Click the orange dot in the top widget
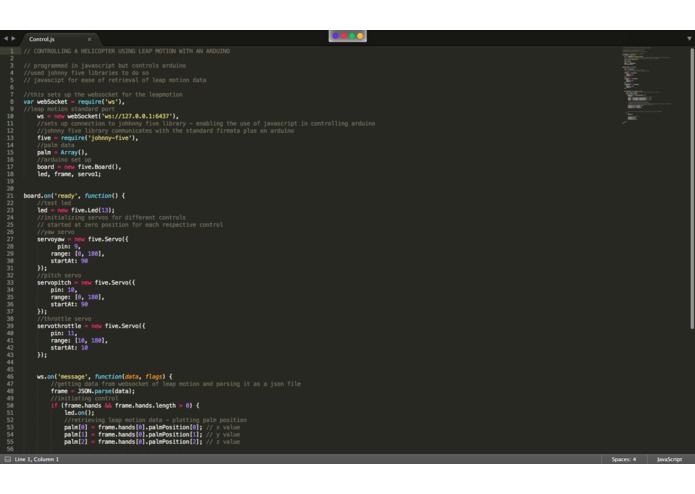 (360, 36)
